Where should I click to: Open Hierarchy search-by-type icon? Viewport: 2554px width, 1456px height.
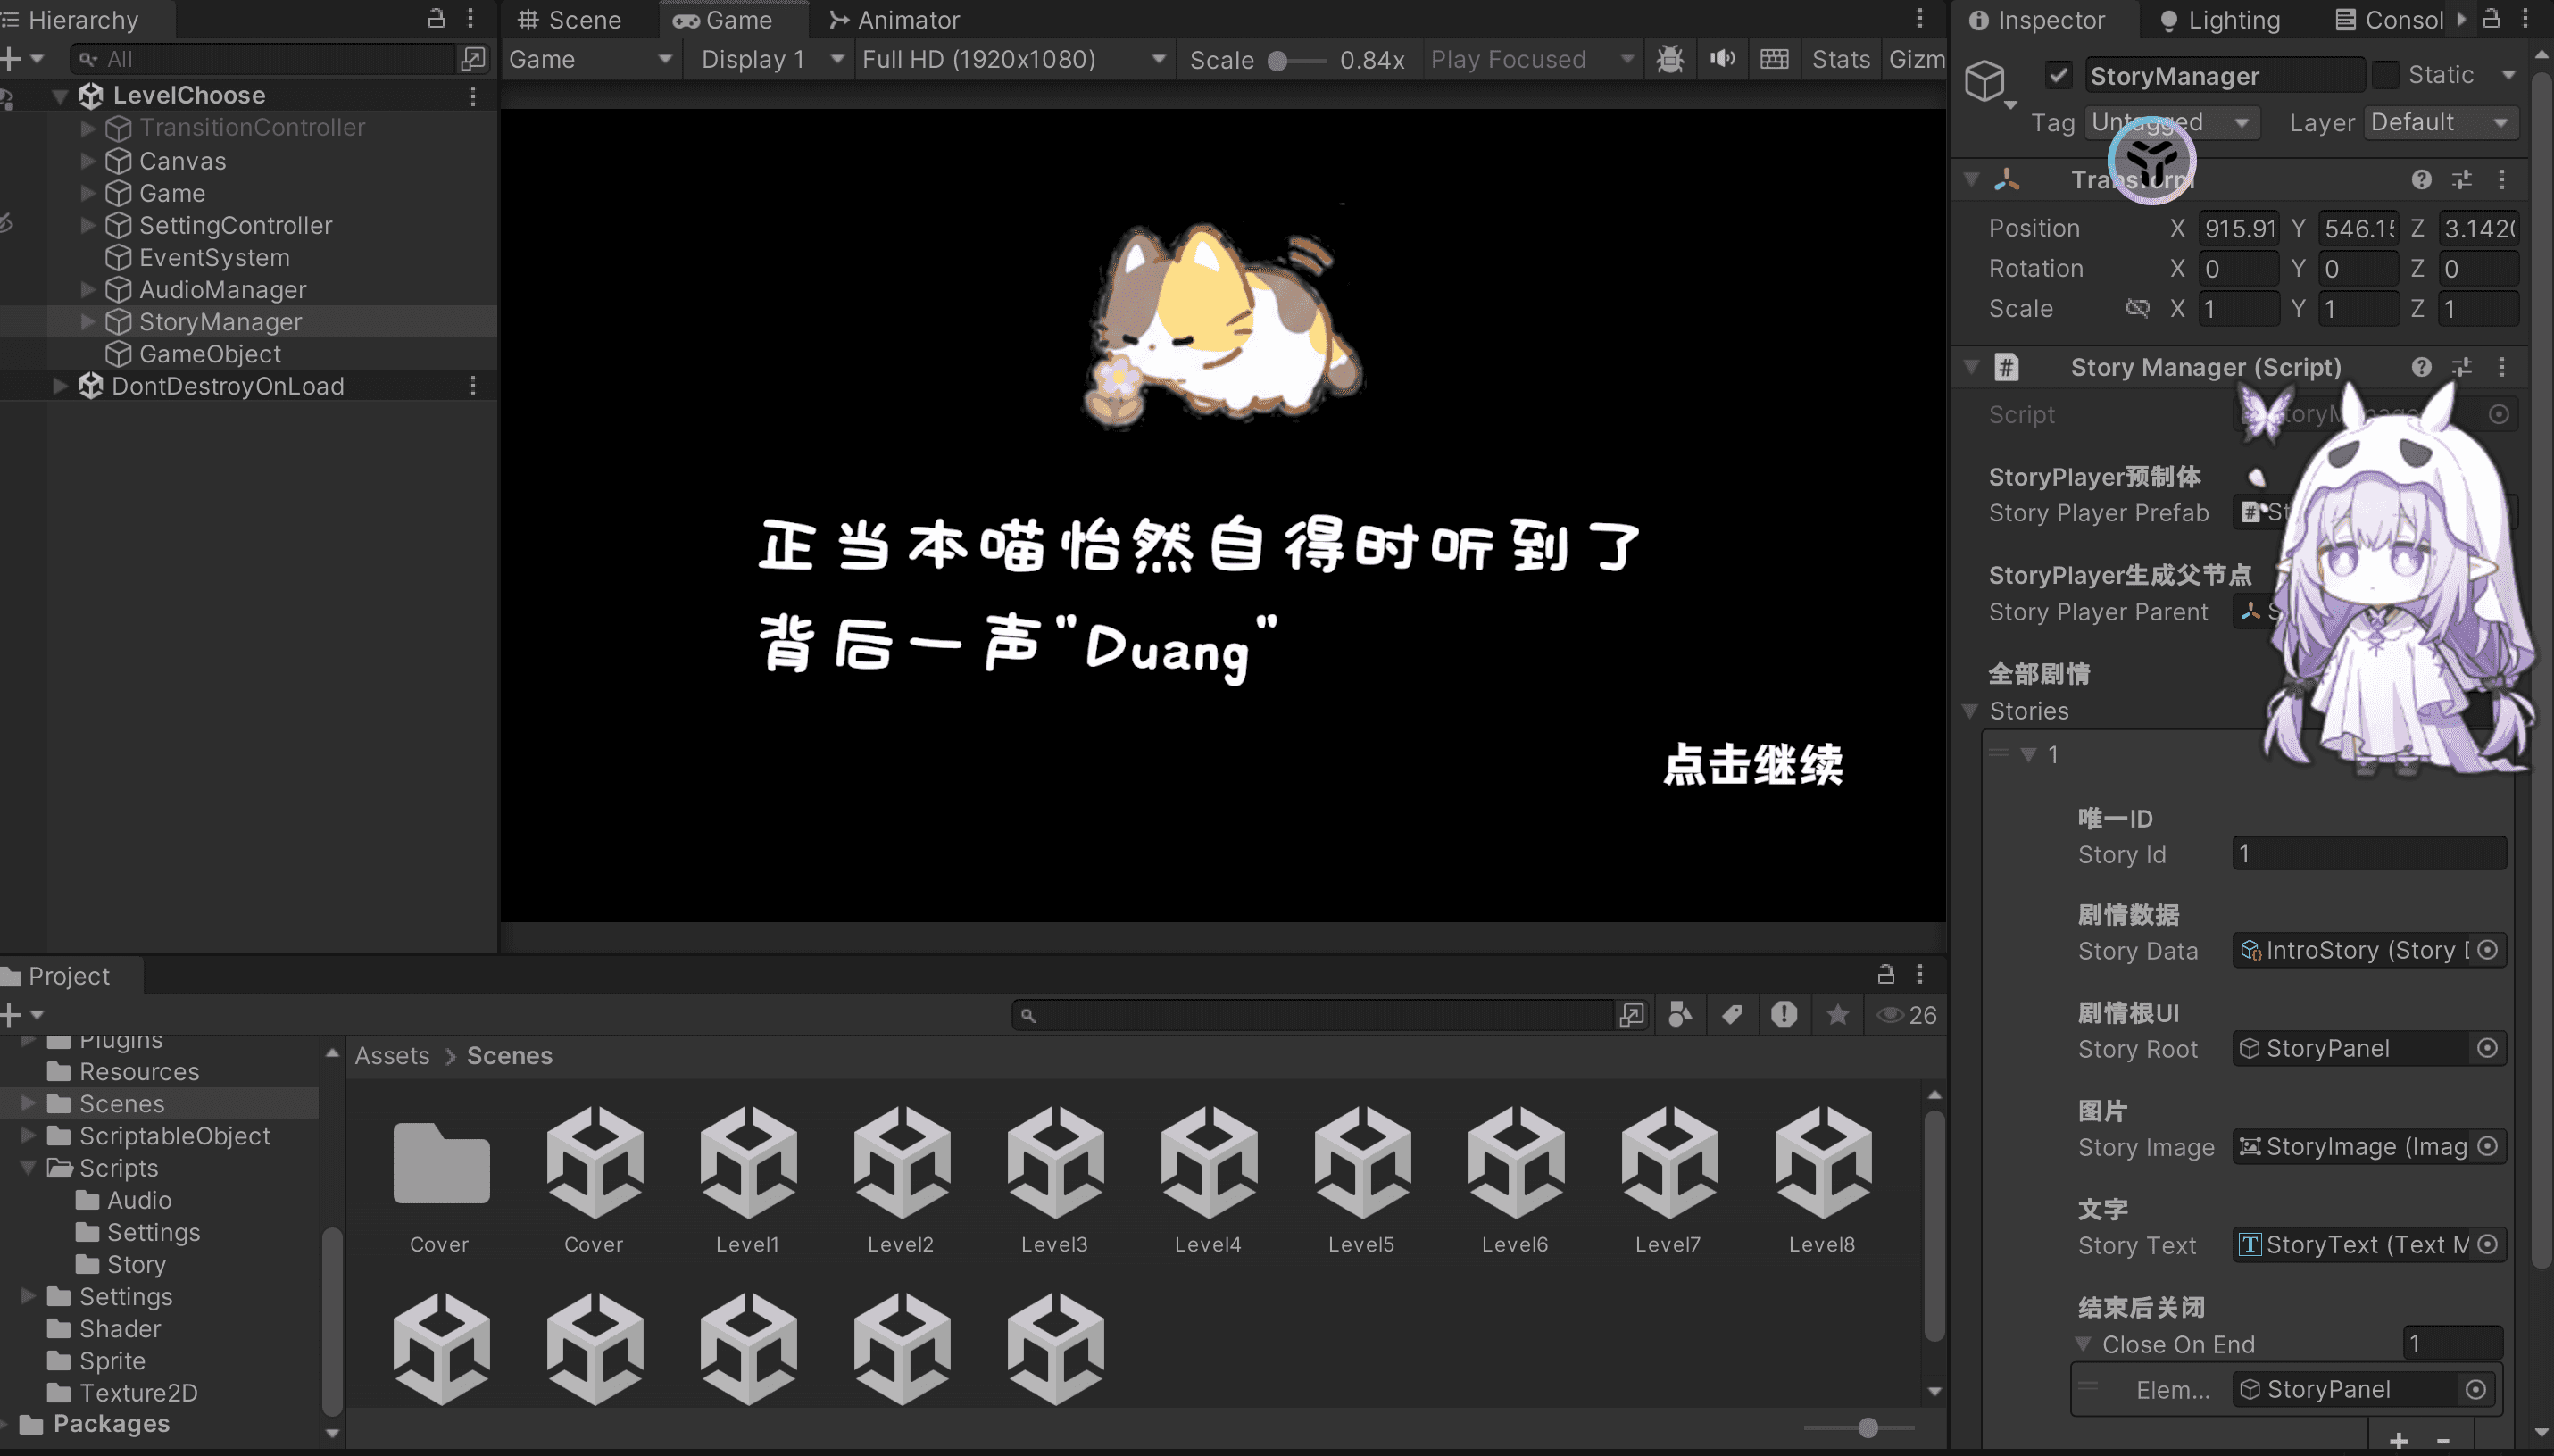tap(473, 59)
